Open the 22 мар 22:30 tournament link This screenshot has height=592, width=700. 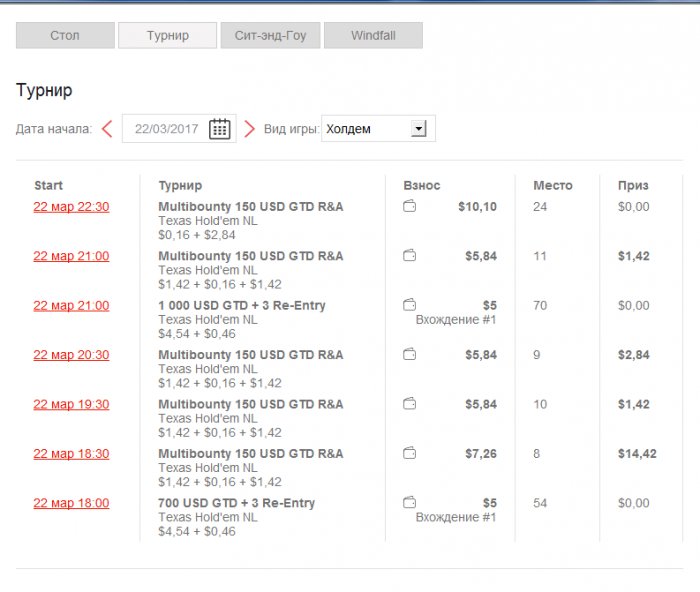pos(71,207)
